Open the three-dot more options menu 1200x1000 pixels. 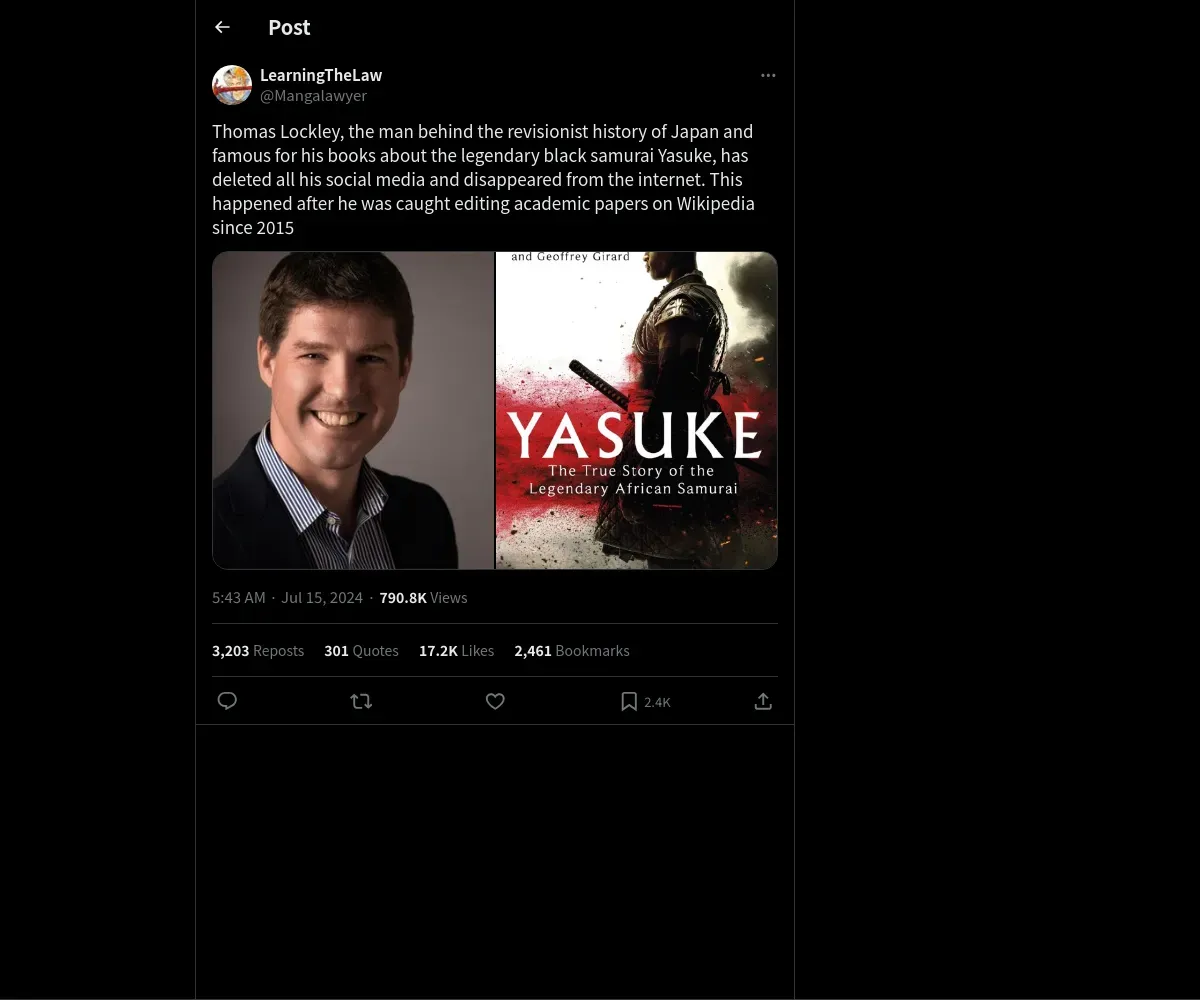point(768,75)
